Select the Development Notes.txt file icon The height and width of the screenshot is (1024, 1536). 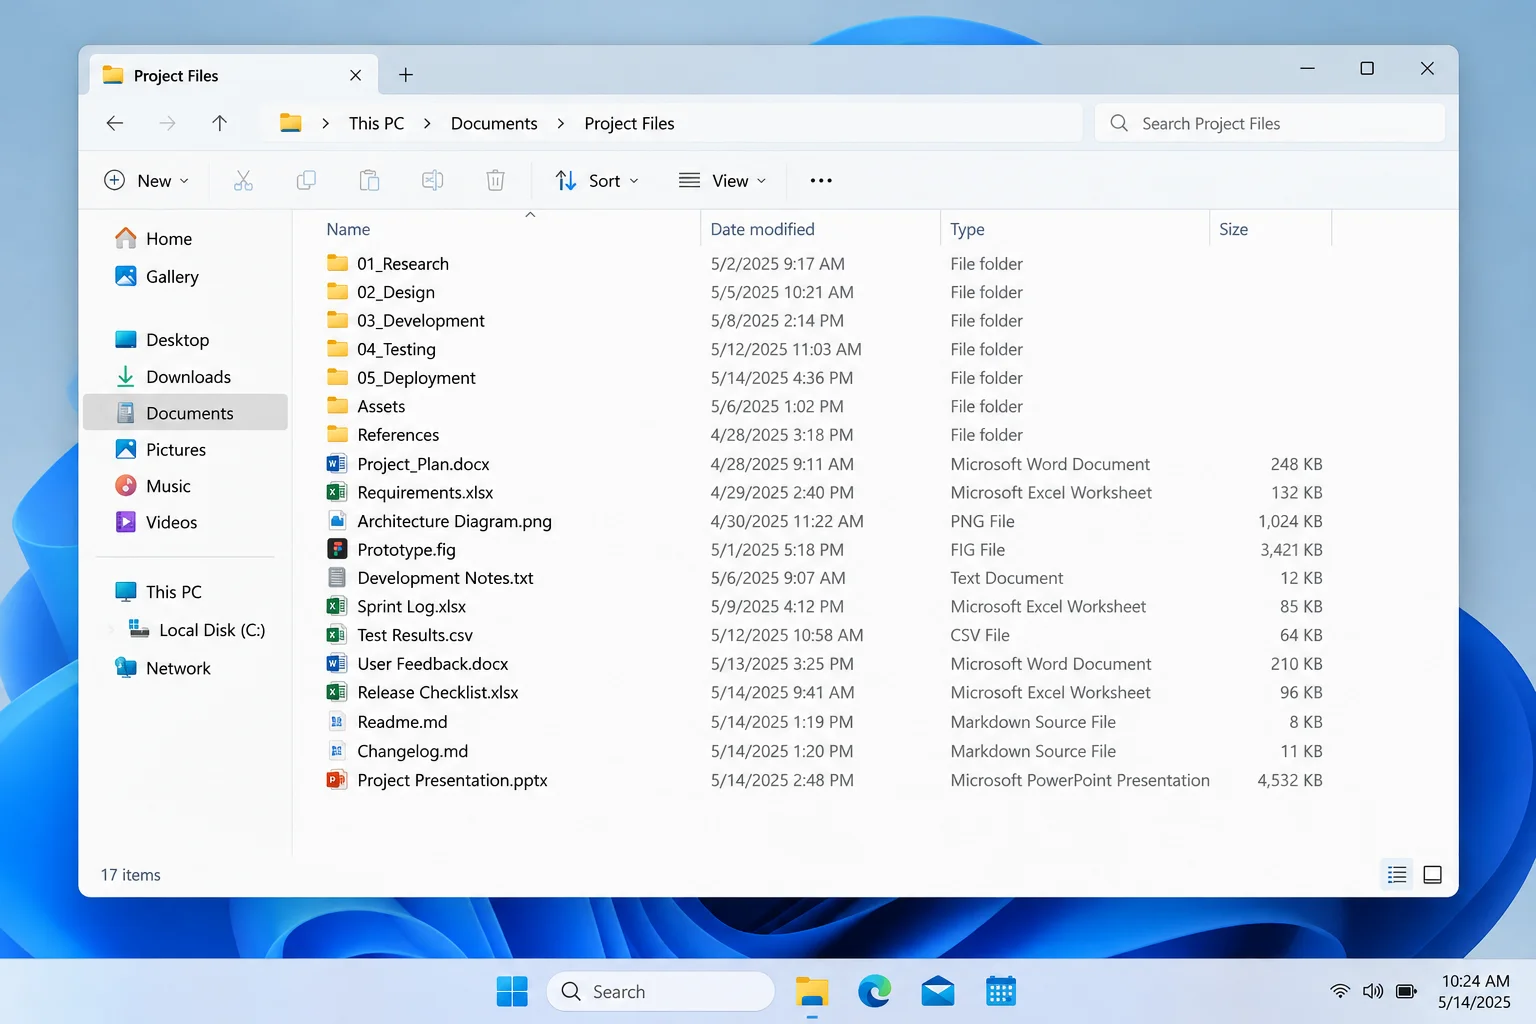(337, 578)
